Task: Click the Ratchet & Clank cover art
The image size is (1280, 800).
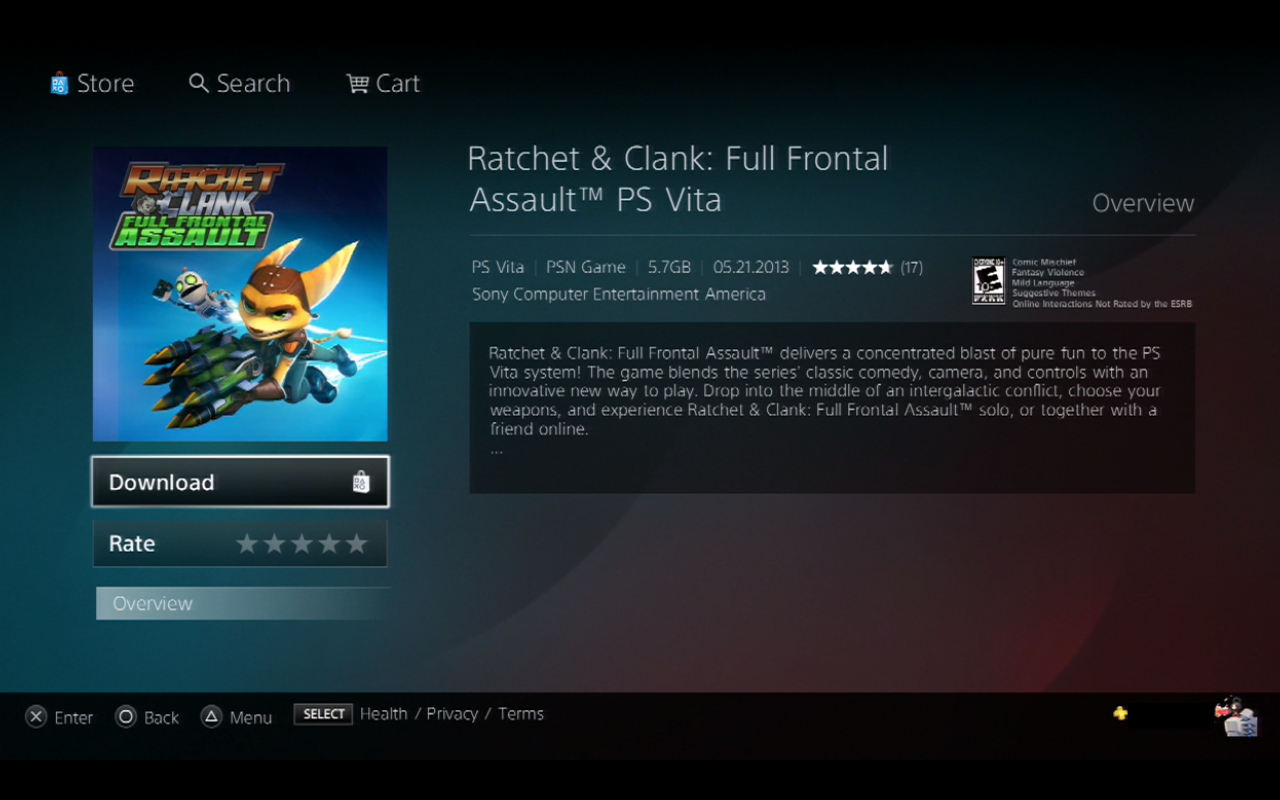Action: [x=240, y=294]
